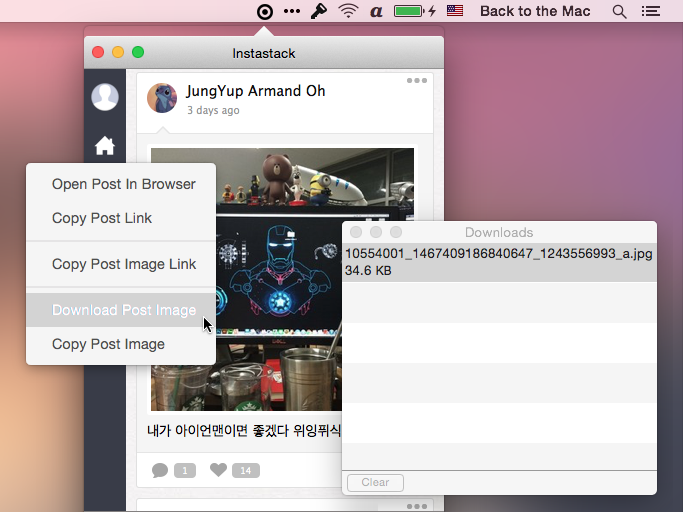Open the battery status menu
This screenshot has height=512, width=683.
[415, 11]
